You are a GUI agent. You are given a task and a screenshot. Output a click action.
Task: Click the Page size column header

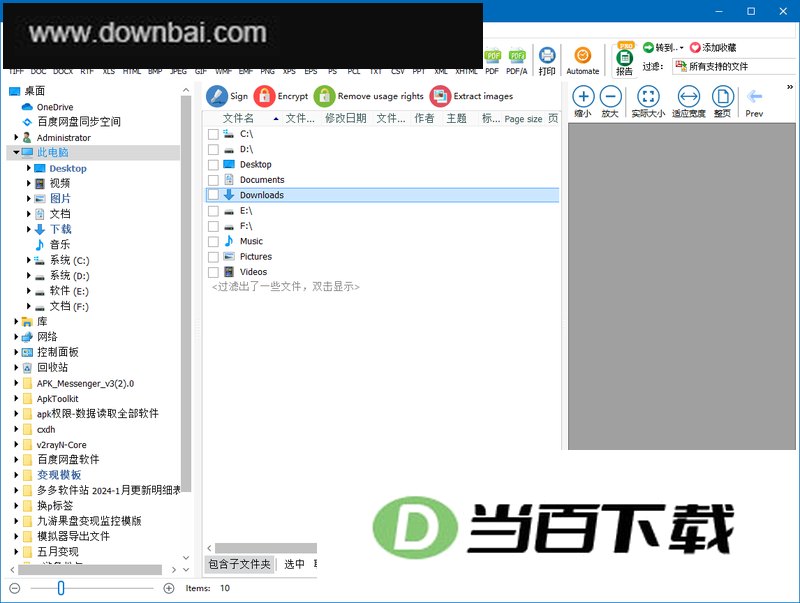pos(523,119)
